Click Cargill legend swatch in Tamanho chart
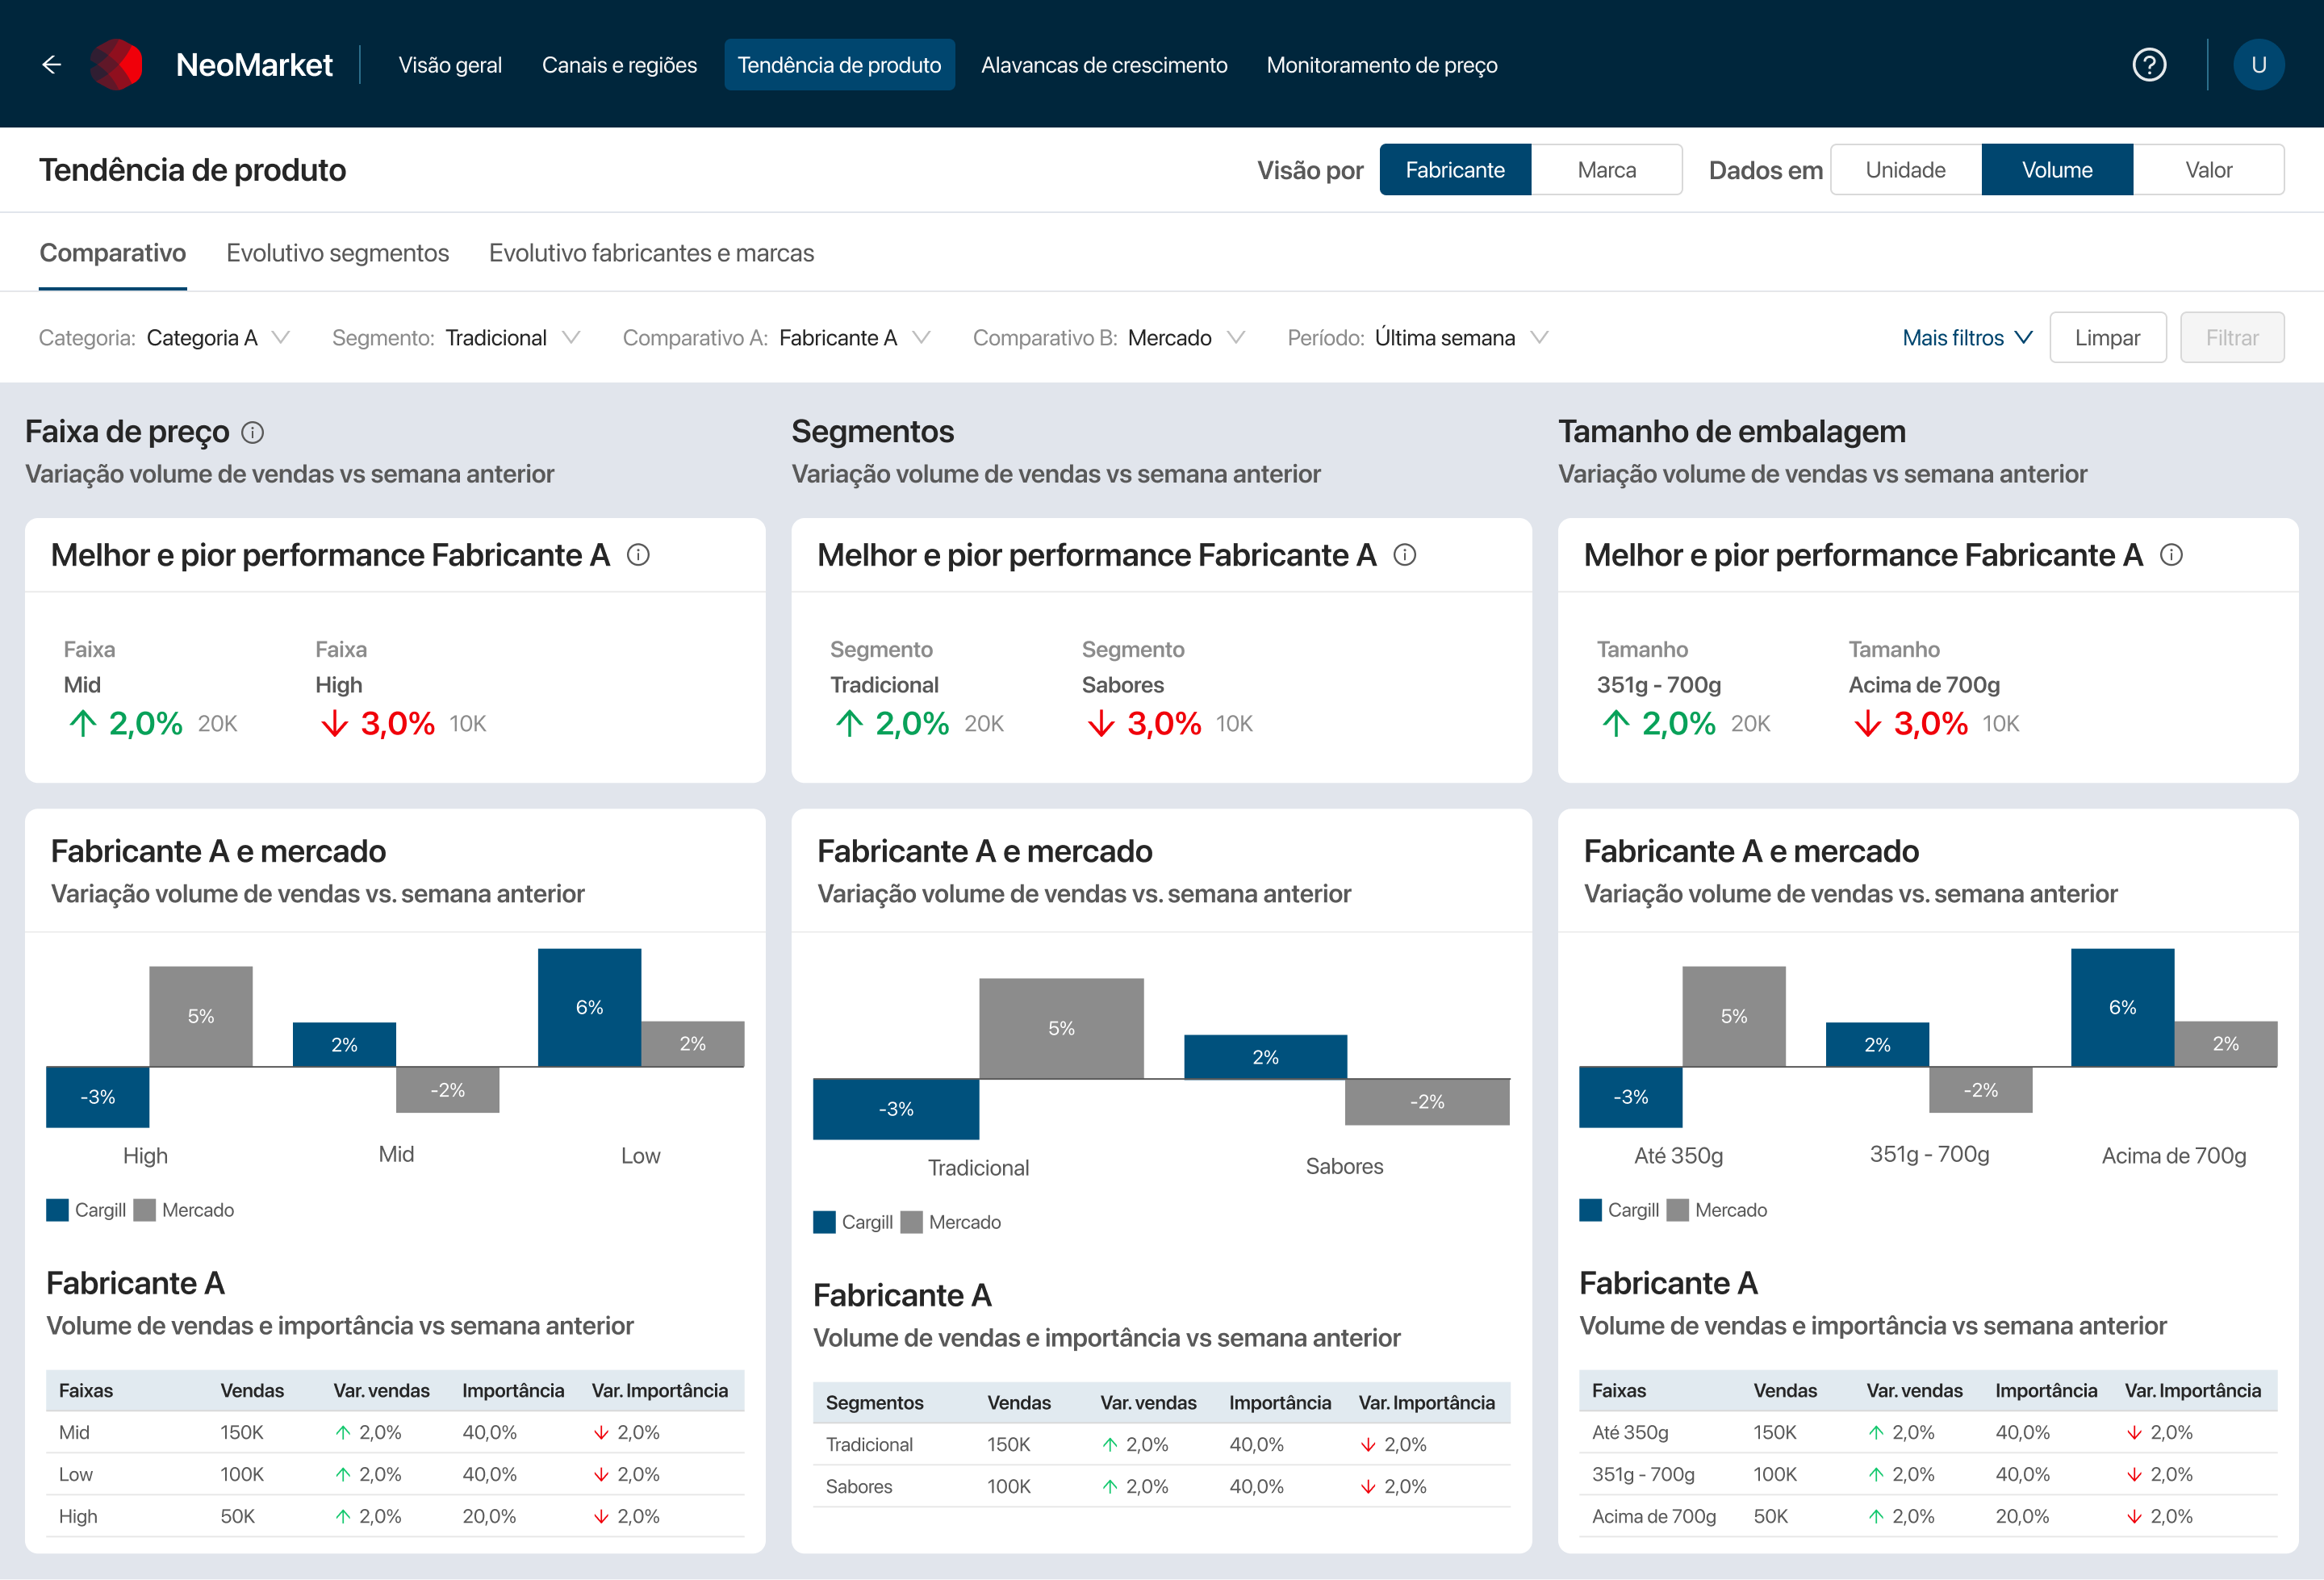Image resolution: width=2324 pixels, height=1580 pixels. click(x=1591, y=1210)
